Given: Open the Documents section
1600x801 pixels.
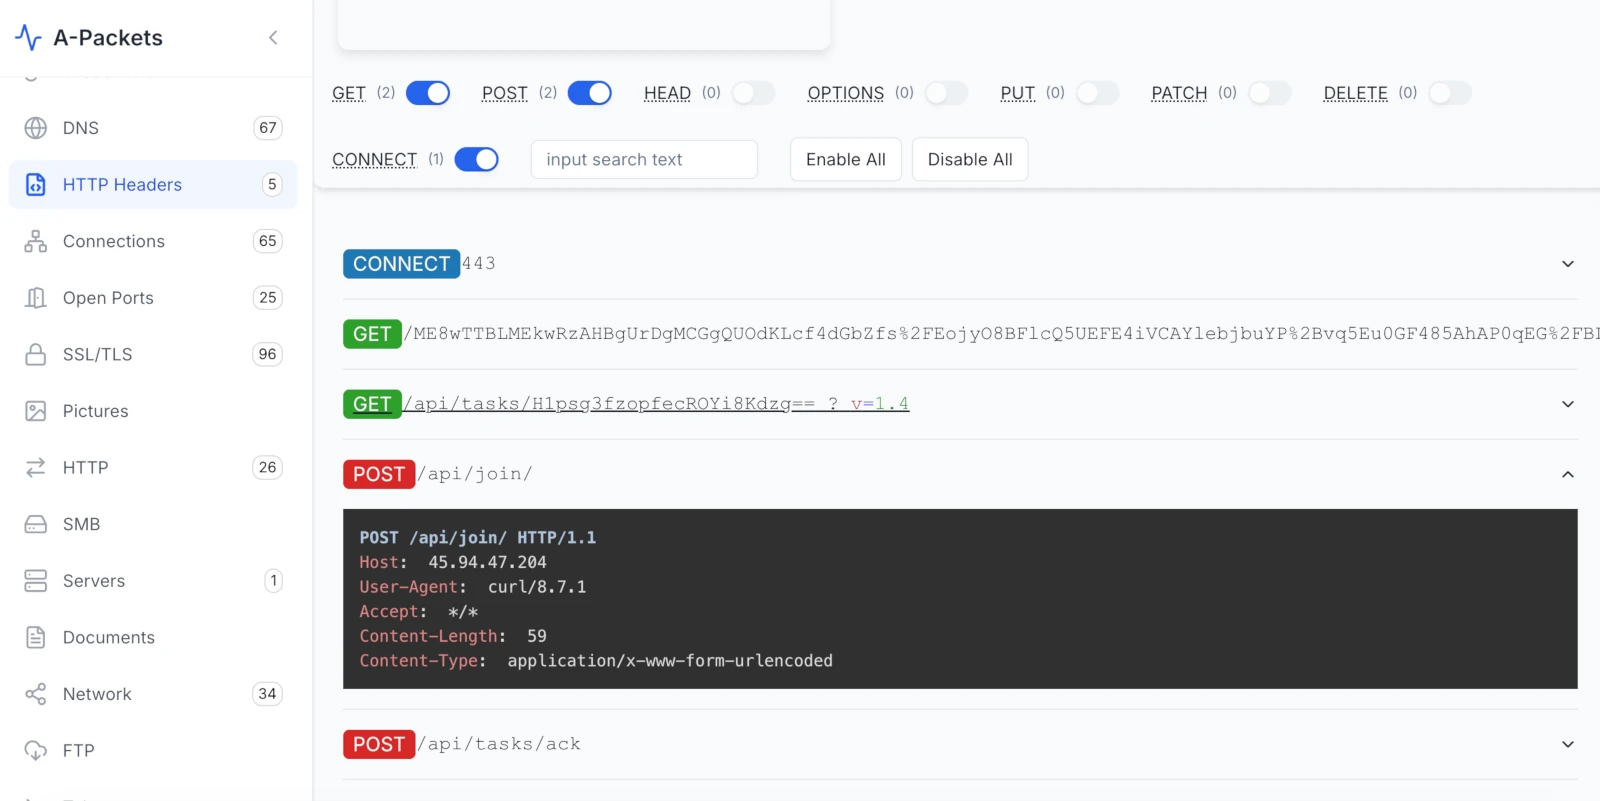Looking at the screenshot, I should 153,637.
